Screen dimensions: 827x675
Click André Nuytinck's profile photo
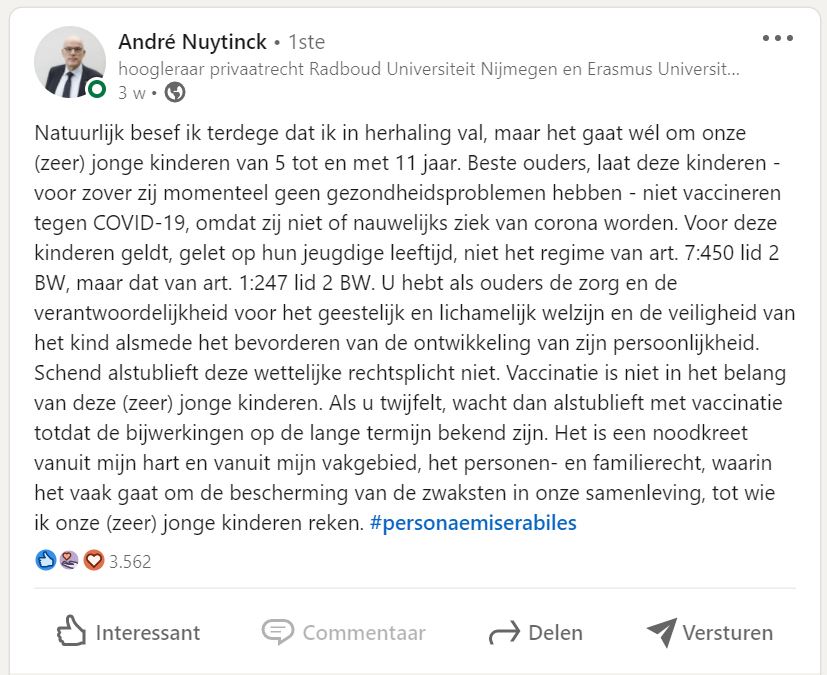[70, 62]
